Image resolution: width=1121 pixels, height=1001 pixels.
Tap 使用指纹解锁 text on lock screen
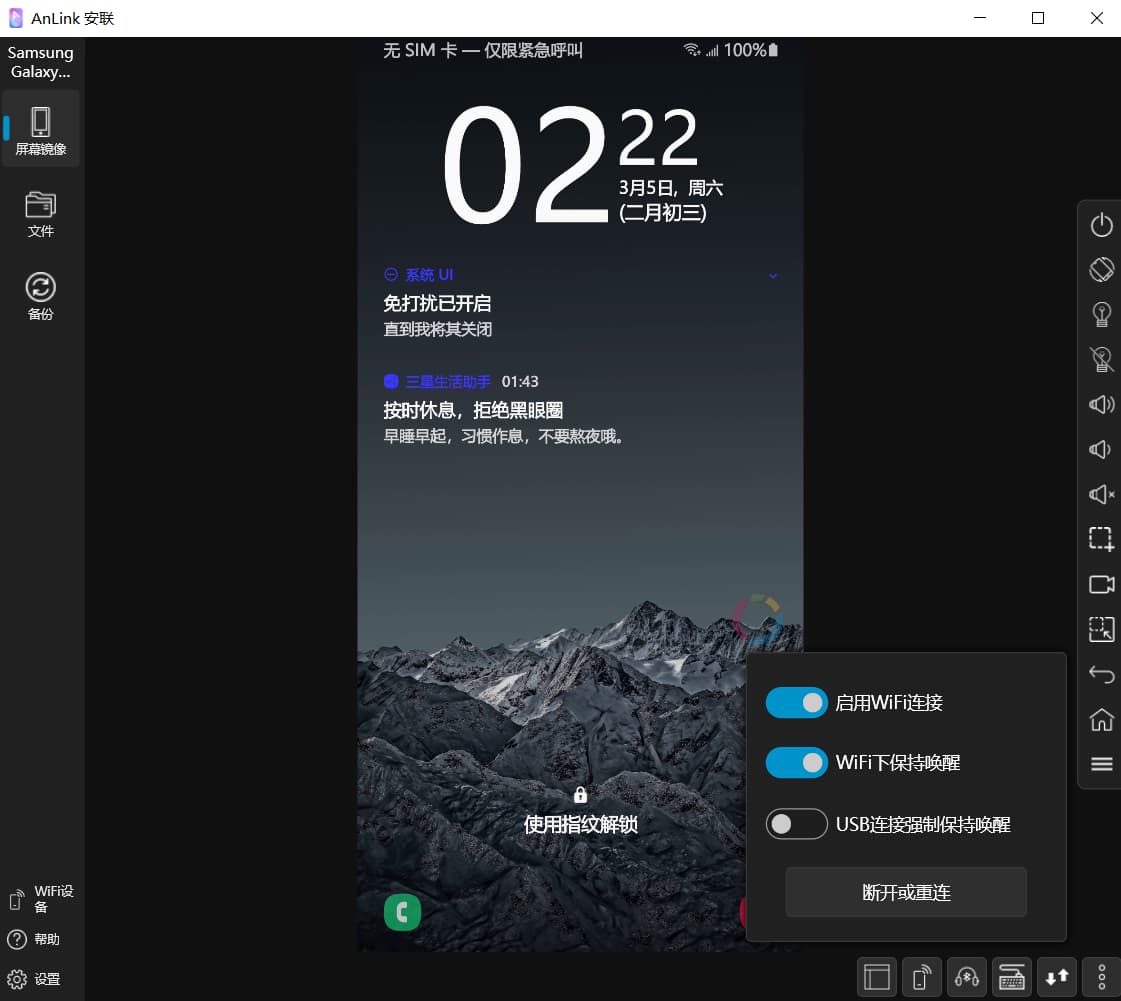tap(581, 824)
